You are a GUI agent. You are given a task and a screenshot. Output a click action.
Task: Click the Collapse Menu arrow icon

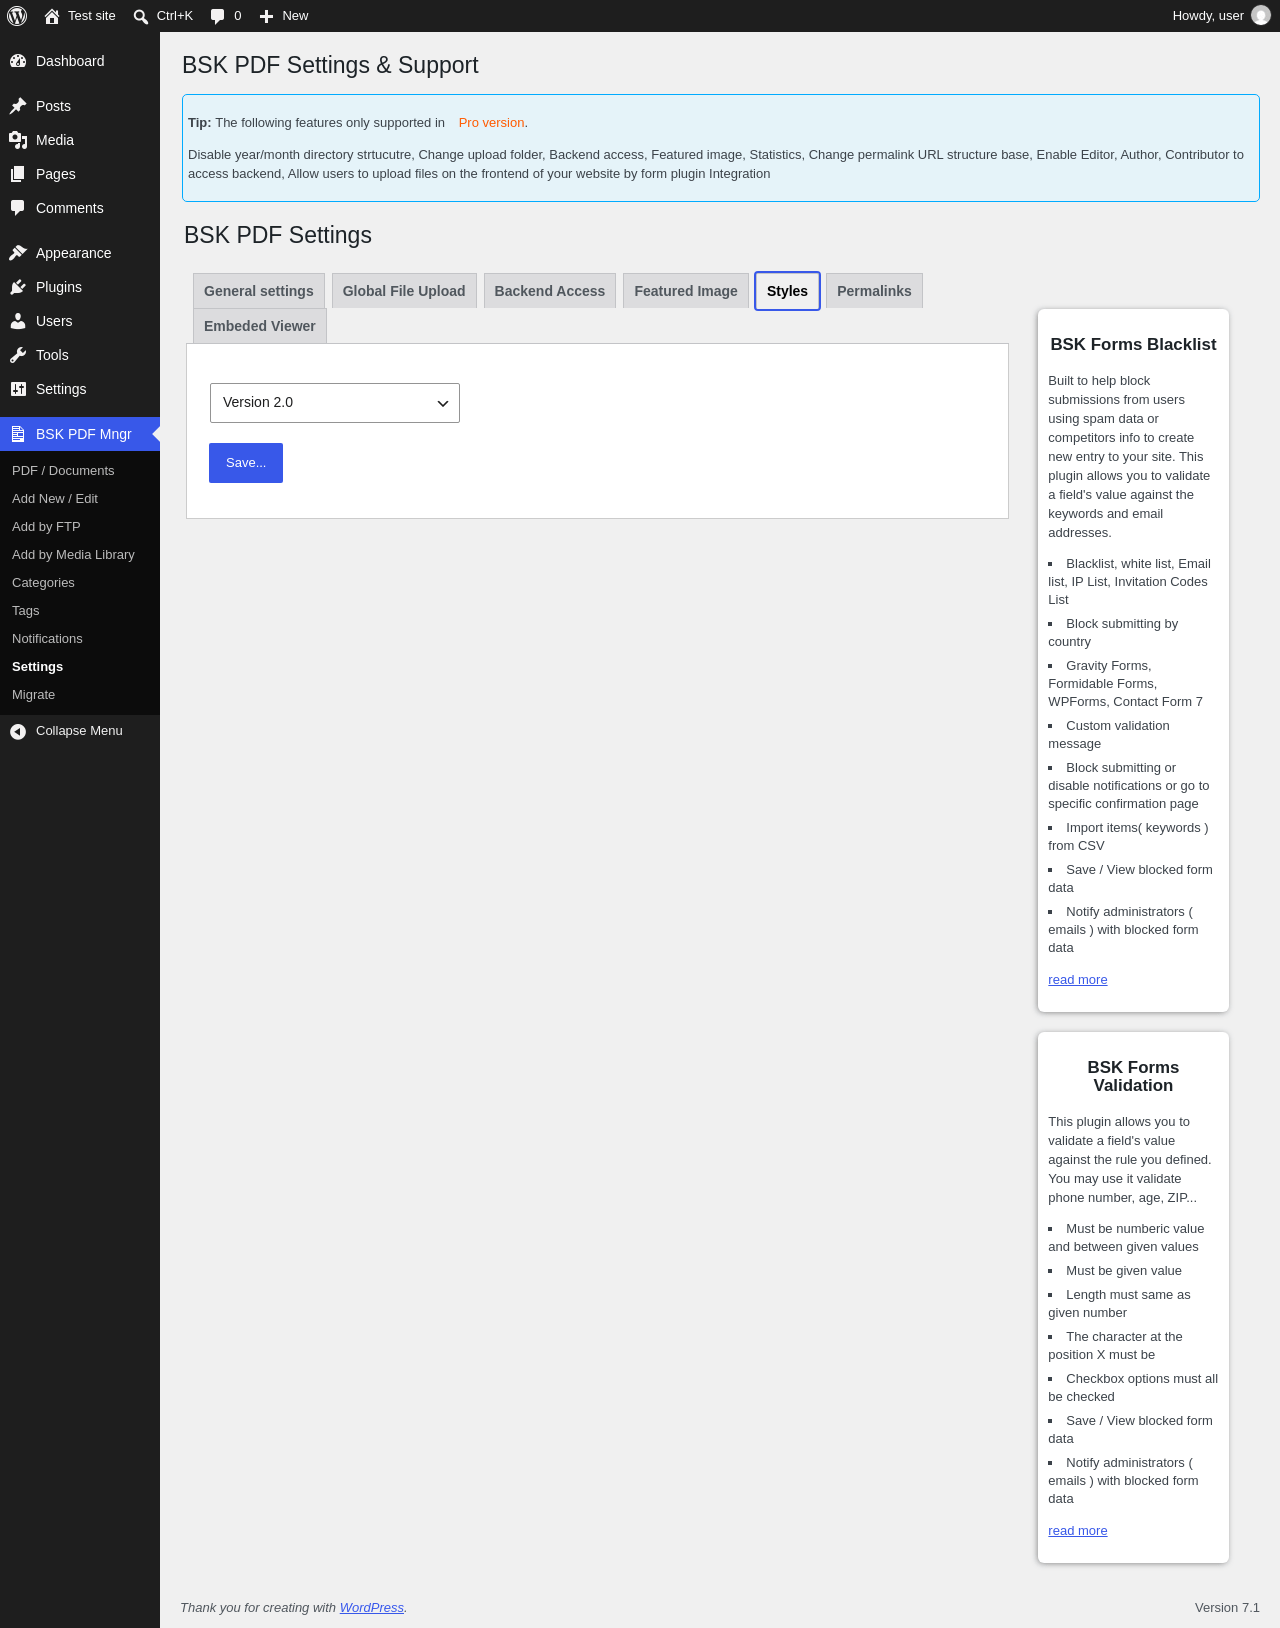18,732
